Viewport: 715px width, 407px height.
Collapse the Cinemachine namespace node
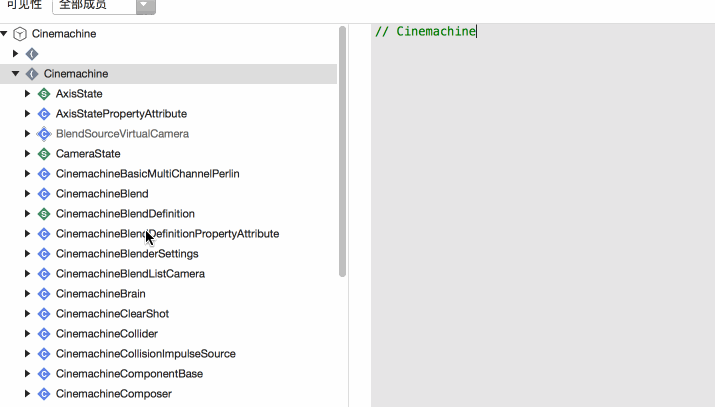pos(16,74)
